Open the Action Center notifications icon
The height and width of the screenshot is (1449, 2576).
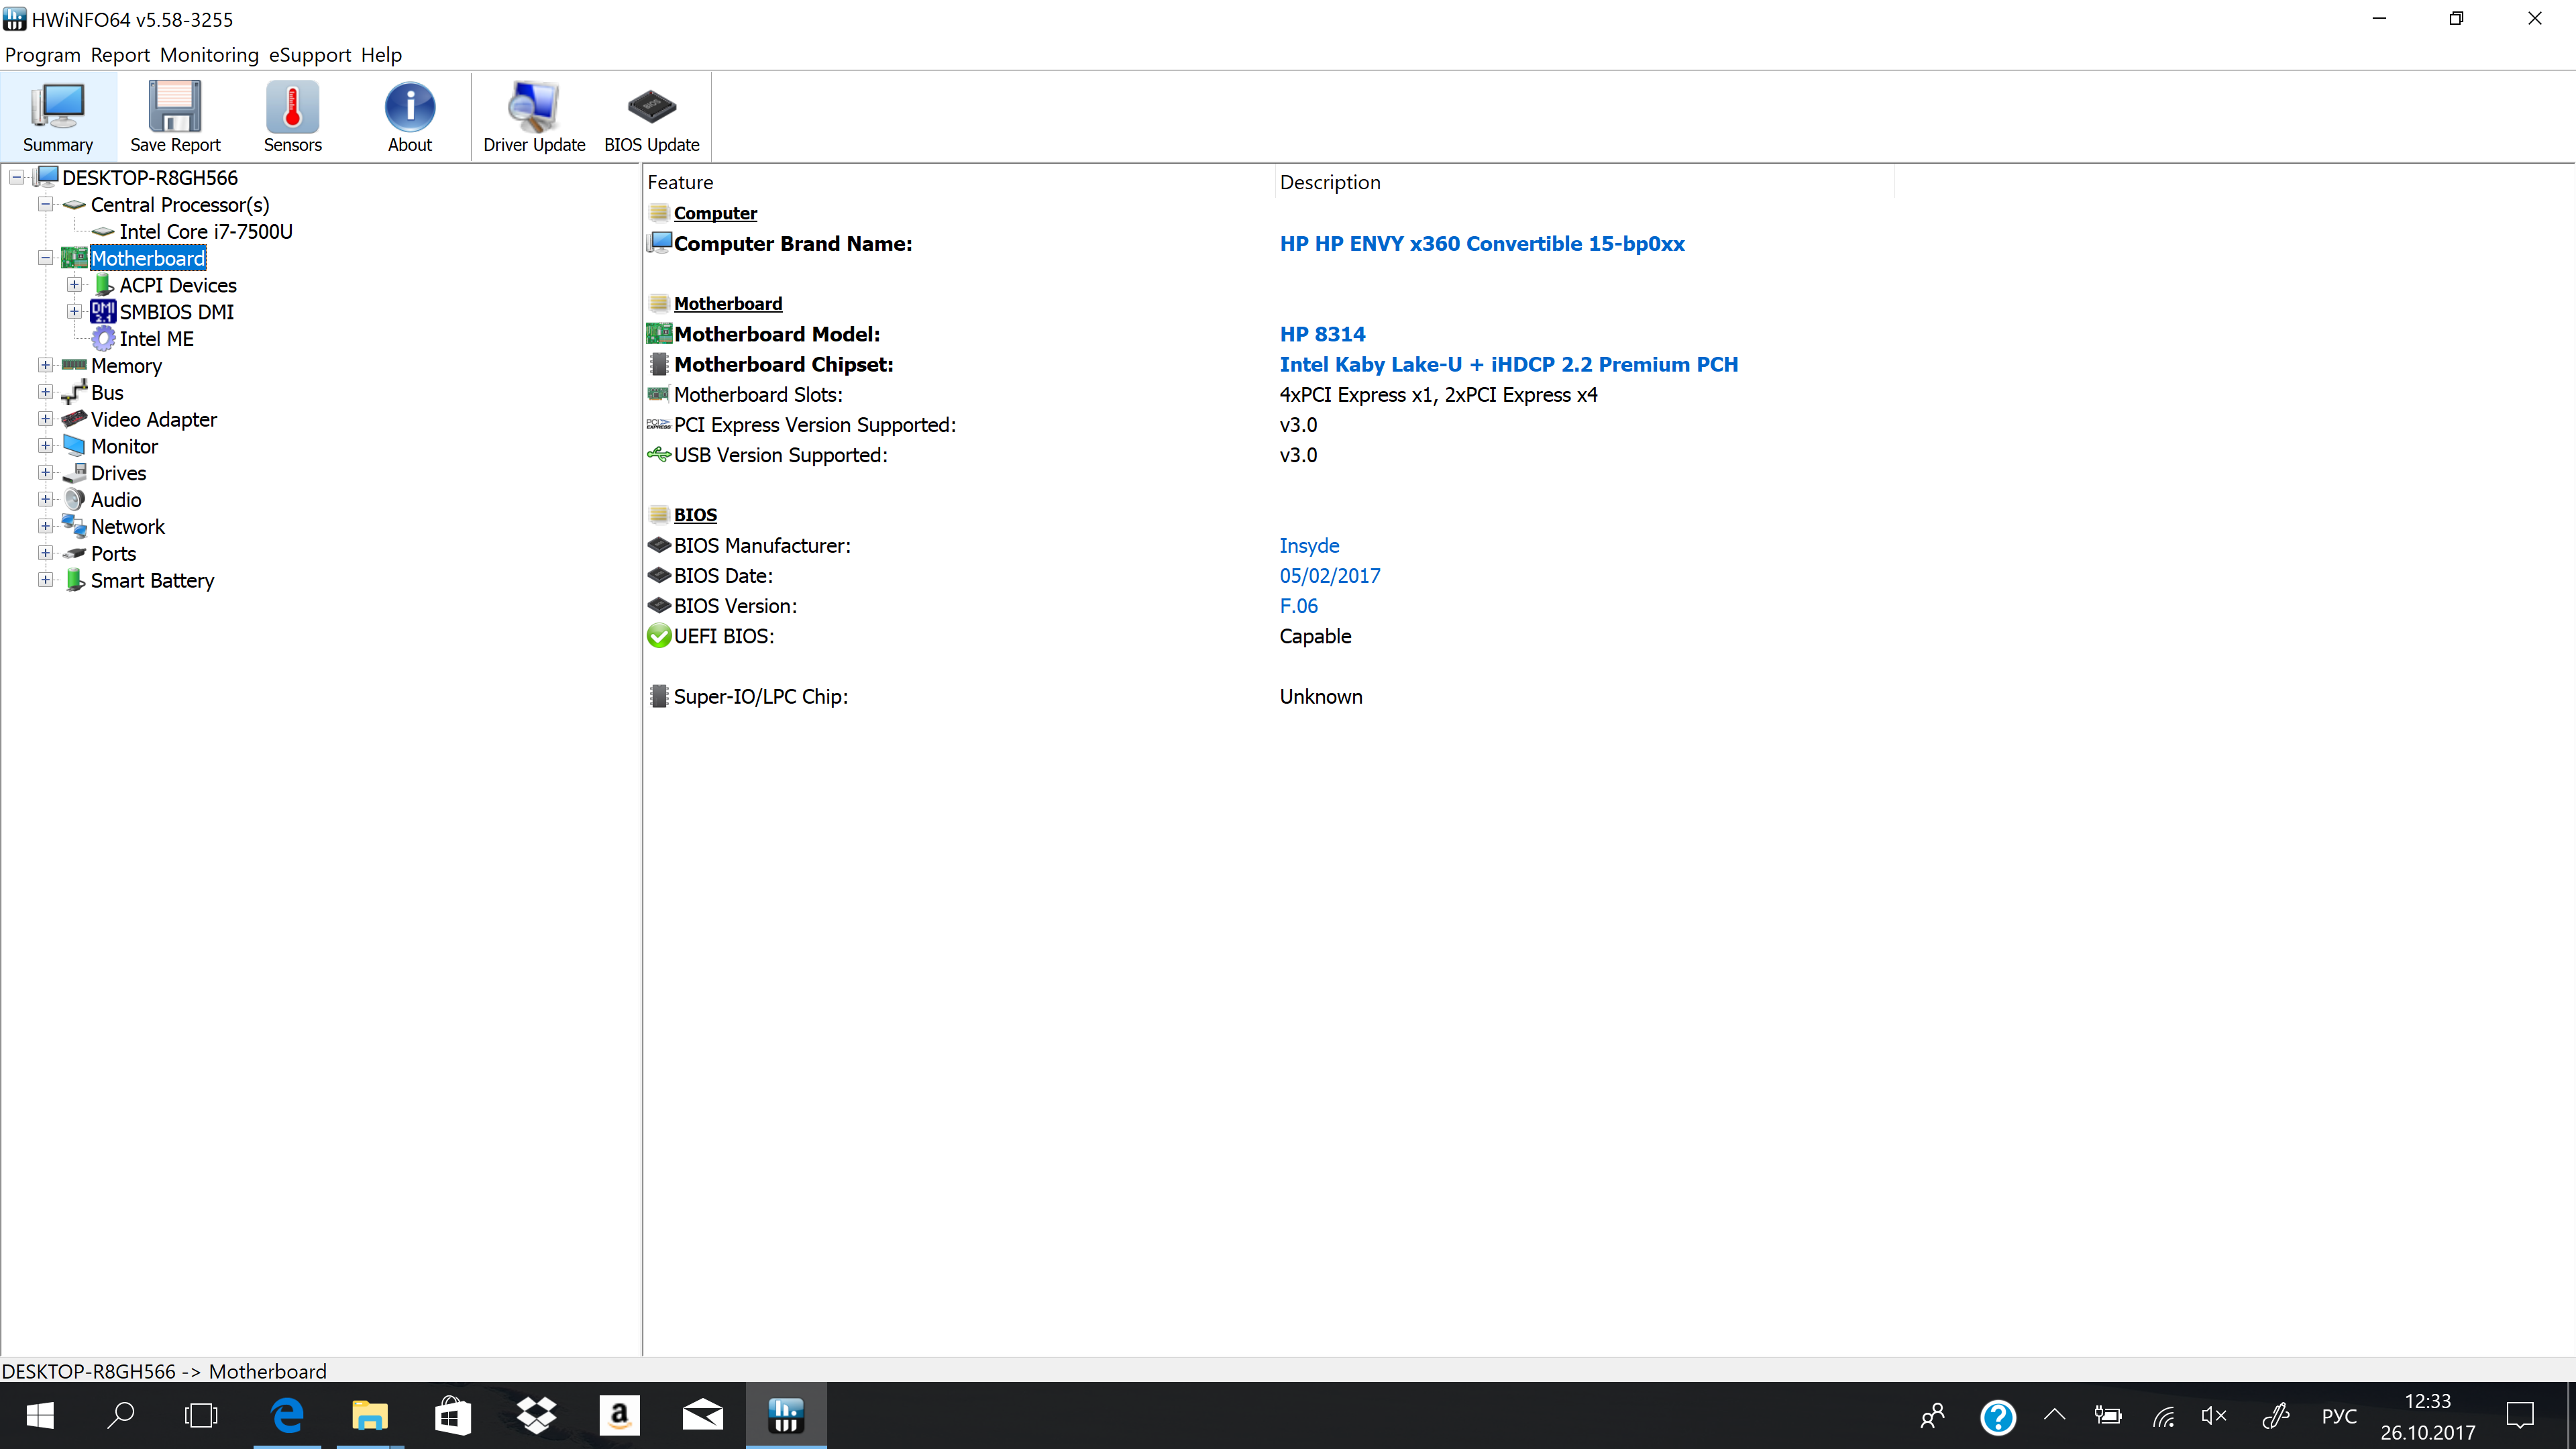tap(2520, 1415)
